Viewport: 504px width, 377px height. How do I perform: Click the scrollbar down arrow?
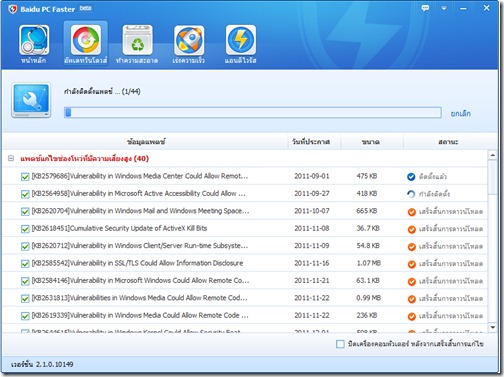pos(493,328)
